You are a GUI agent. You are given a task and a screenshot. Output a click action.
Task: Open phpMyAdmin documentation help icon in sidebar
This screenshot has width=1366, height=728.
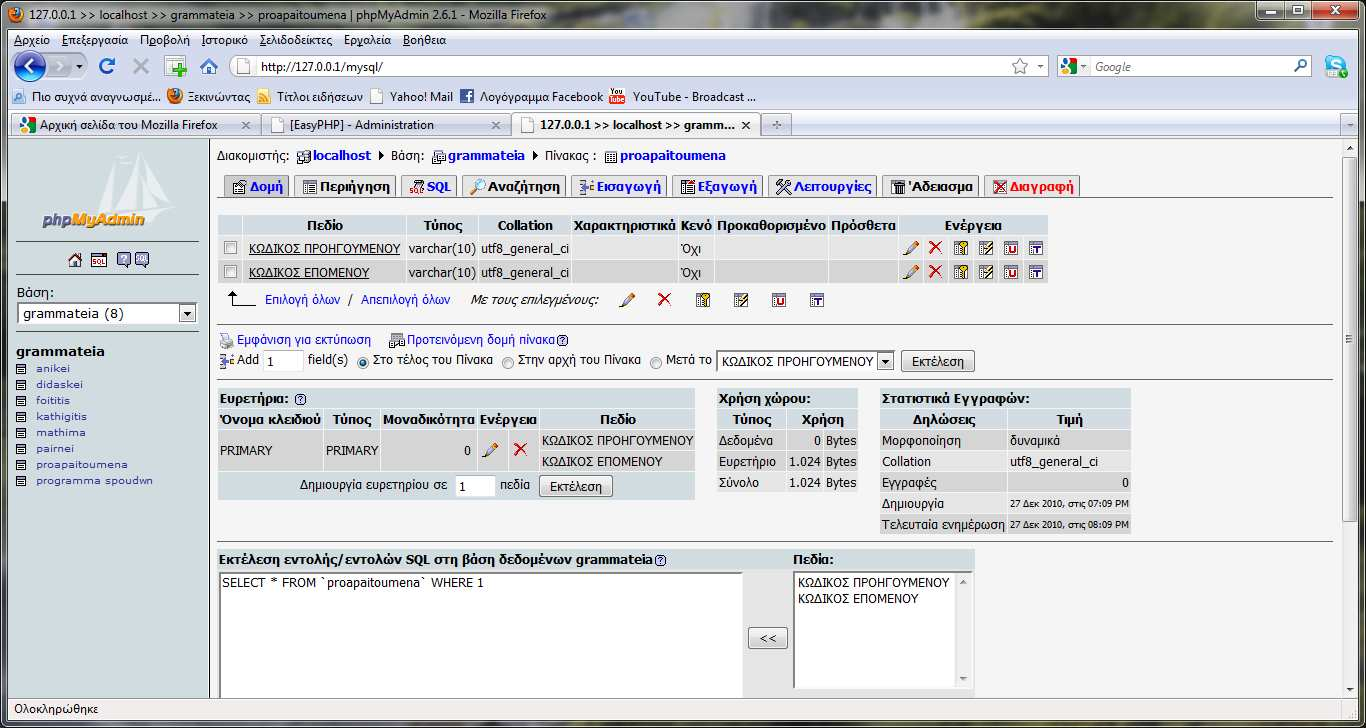click(x=124, y=260)
